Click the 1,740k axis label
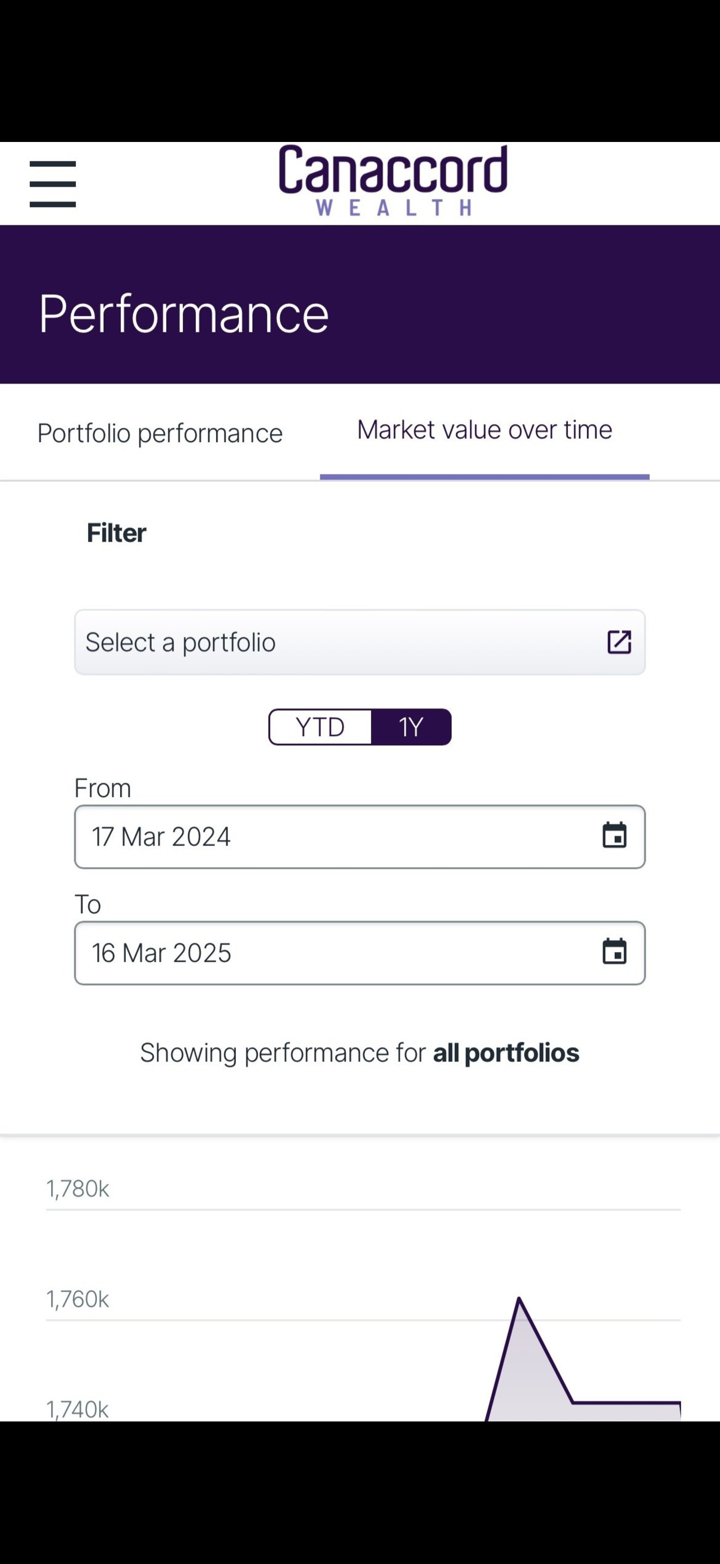The height and width of the screenshot is (1564, 720). [x=77, y=1409]
